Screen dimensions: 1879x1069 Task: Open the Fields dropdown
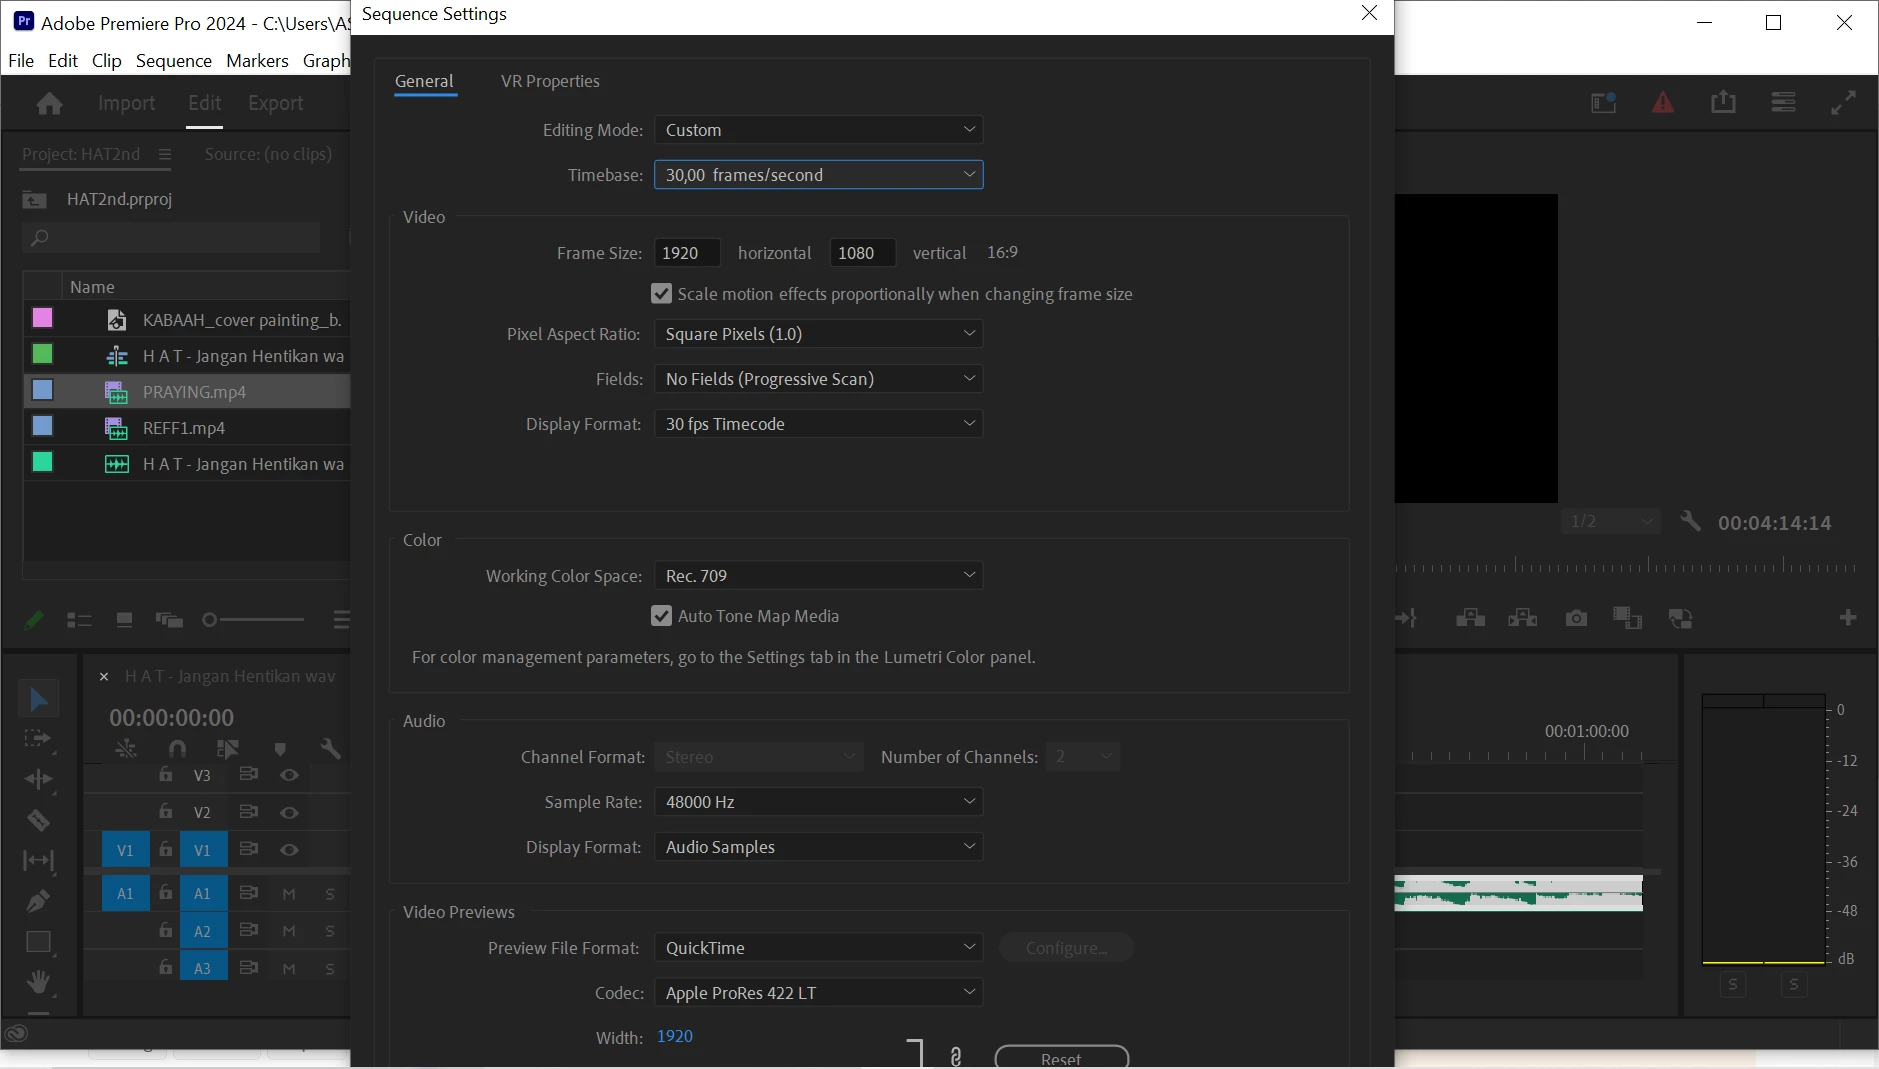click(818, 379)
